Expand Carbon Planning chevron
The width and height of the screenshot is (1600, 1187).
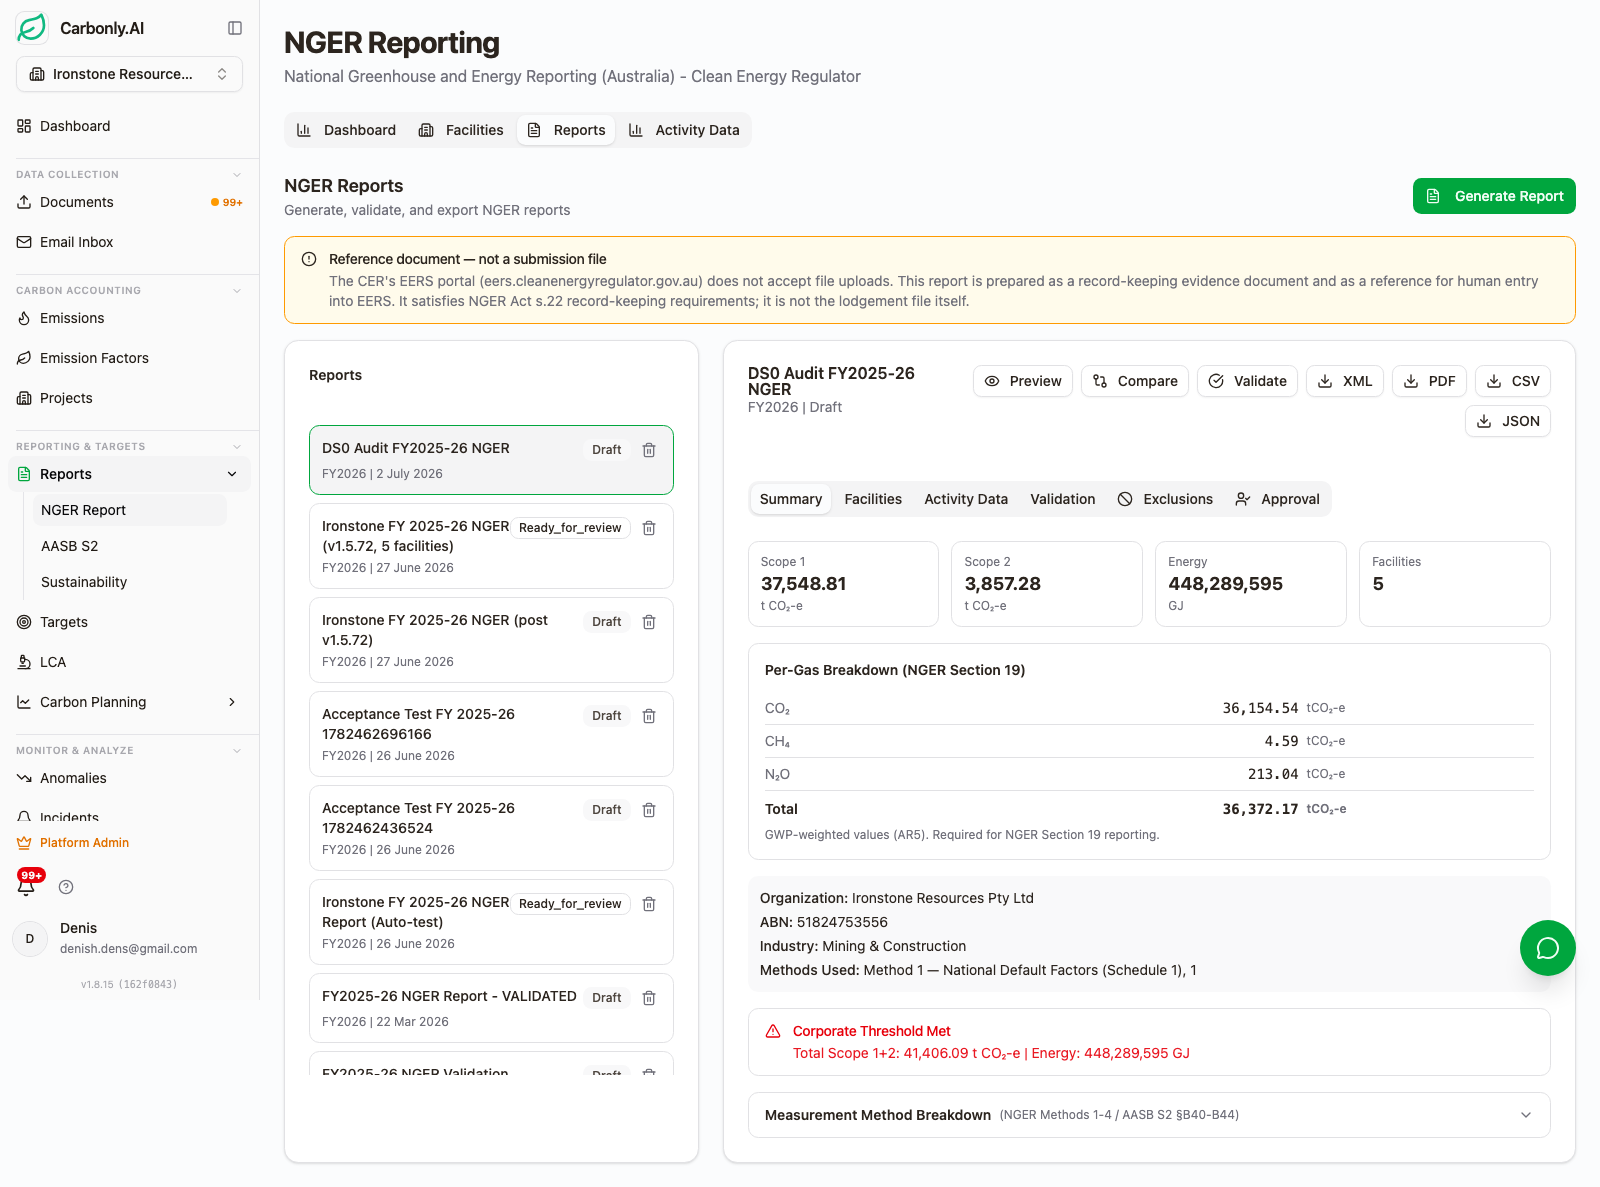coord(232,702)
